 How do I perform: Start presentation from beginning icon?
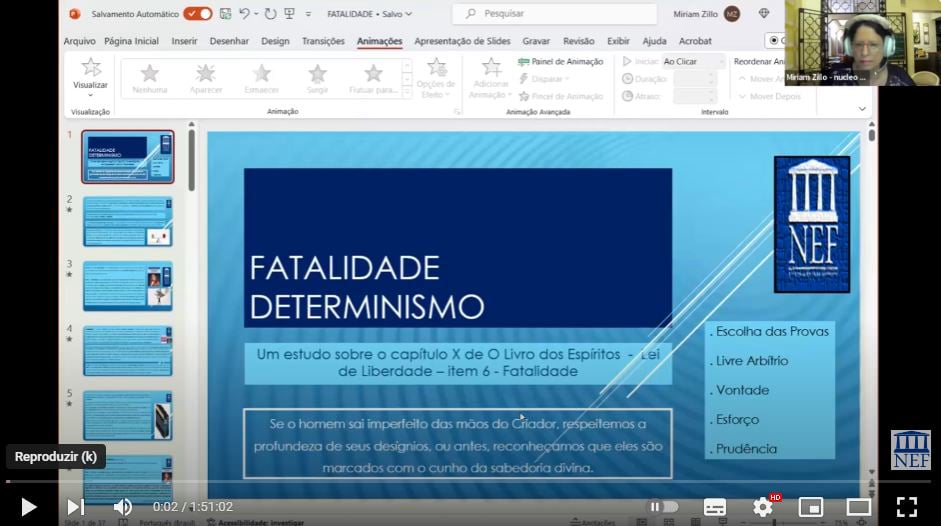tap(289, 13)
